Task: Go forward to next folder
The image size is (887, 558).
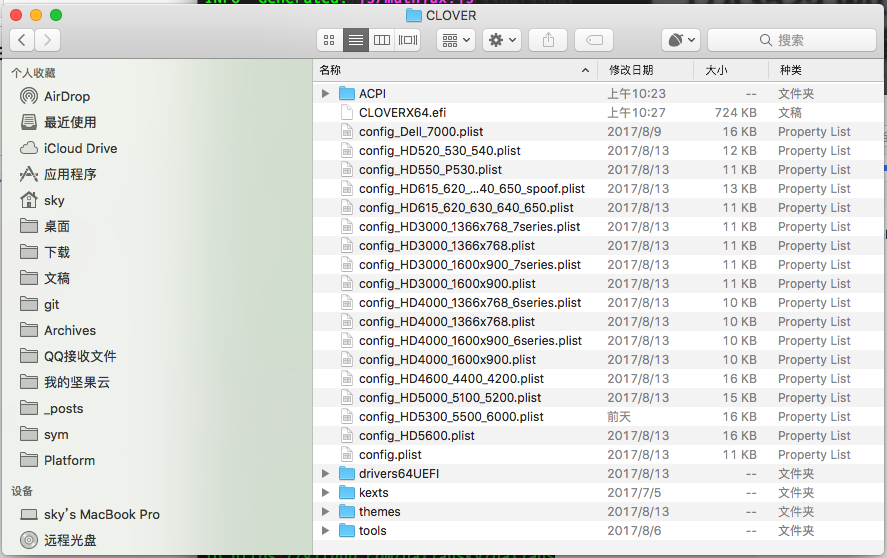Action: 47,40
